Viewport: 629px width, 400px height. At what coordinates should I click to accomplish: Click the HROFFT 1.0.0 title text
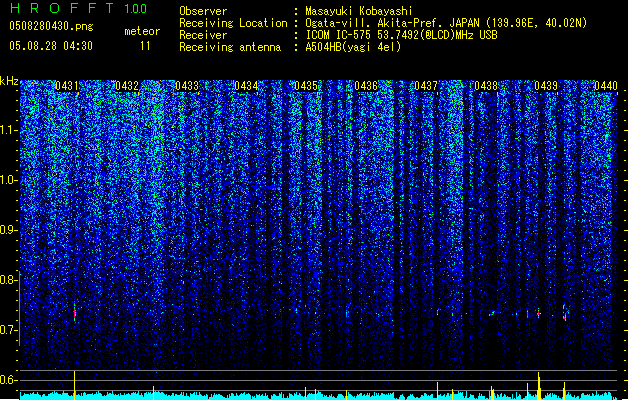tap(78, 8)
